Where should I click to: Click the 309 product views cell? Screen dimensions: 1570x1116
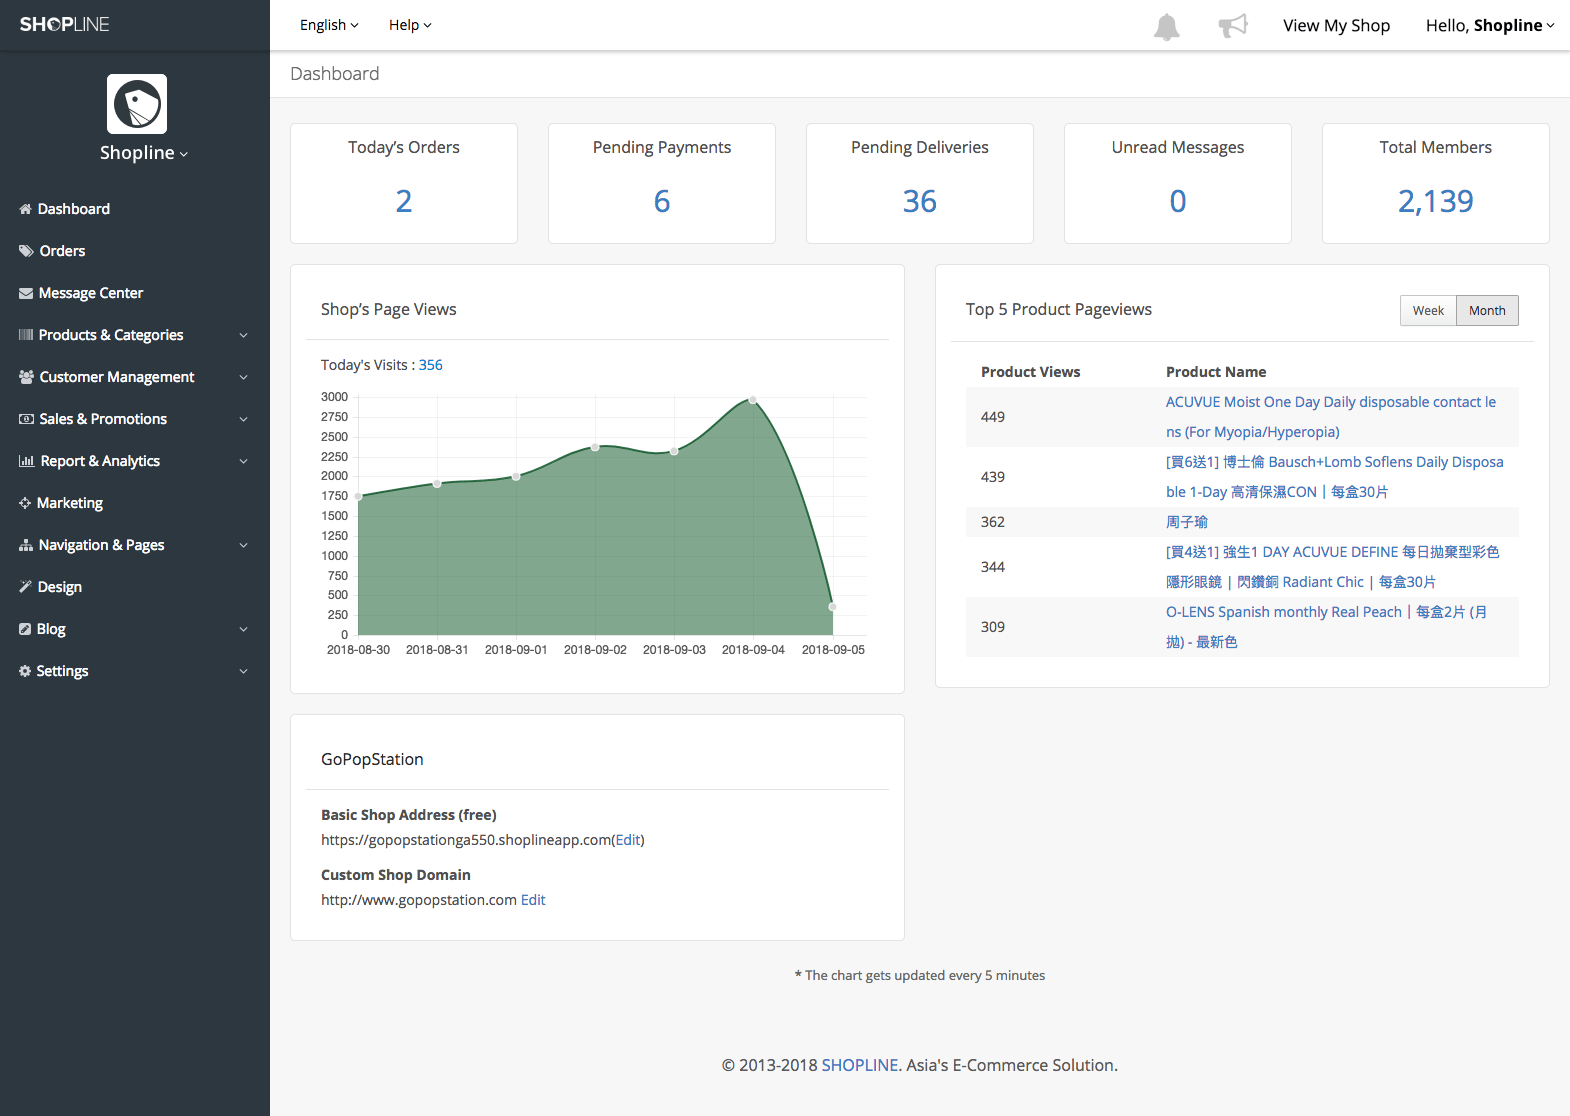[x=993, y=627]
